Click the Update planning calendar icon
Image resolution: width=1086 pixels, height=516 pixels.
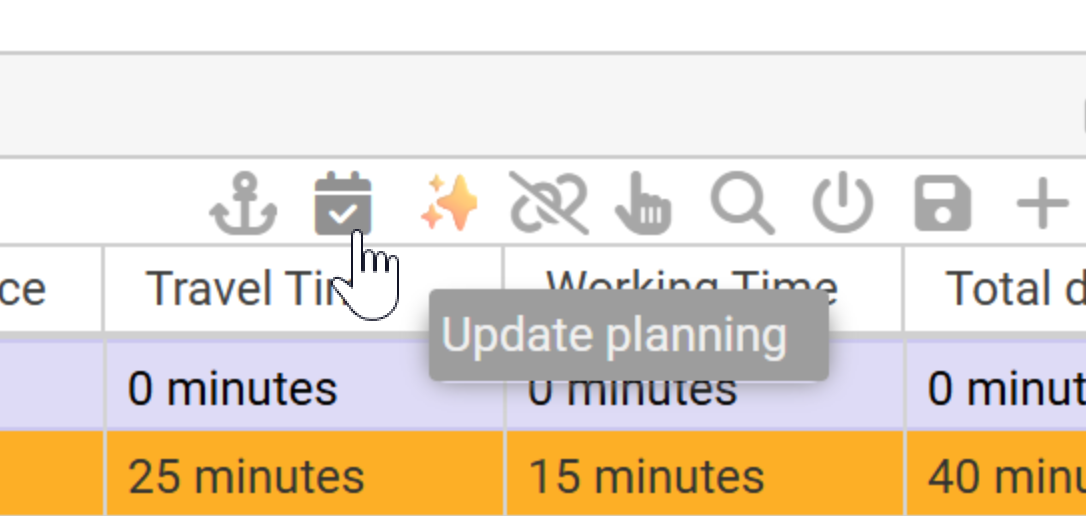[x=343, y=203]
